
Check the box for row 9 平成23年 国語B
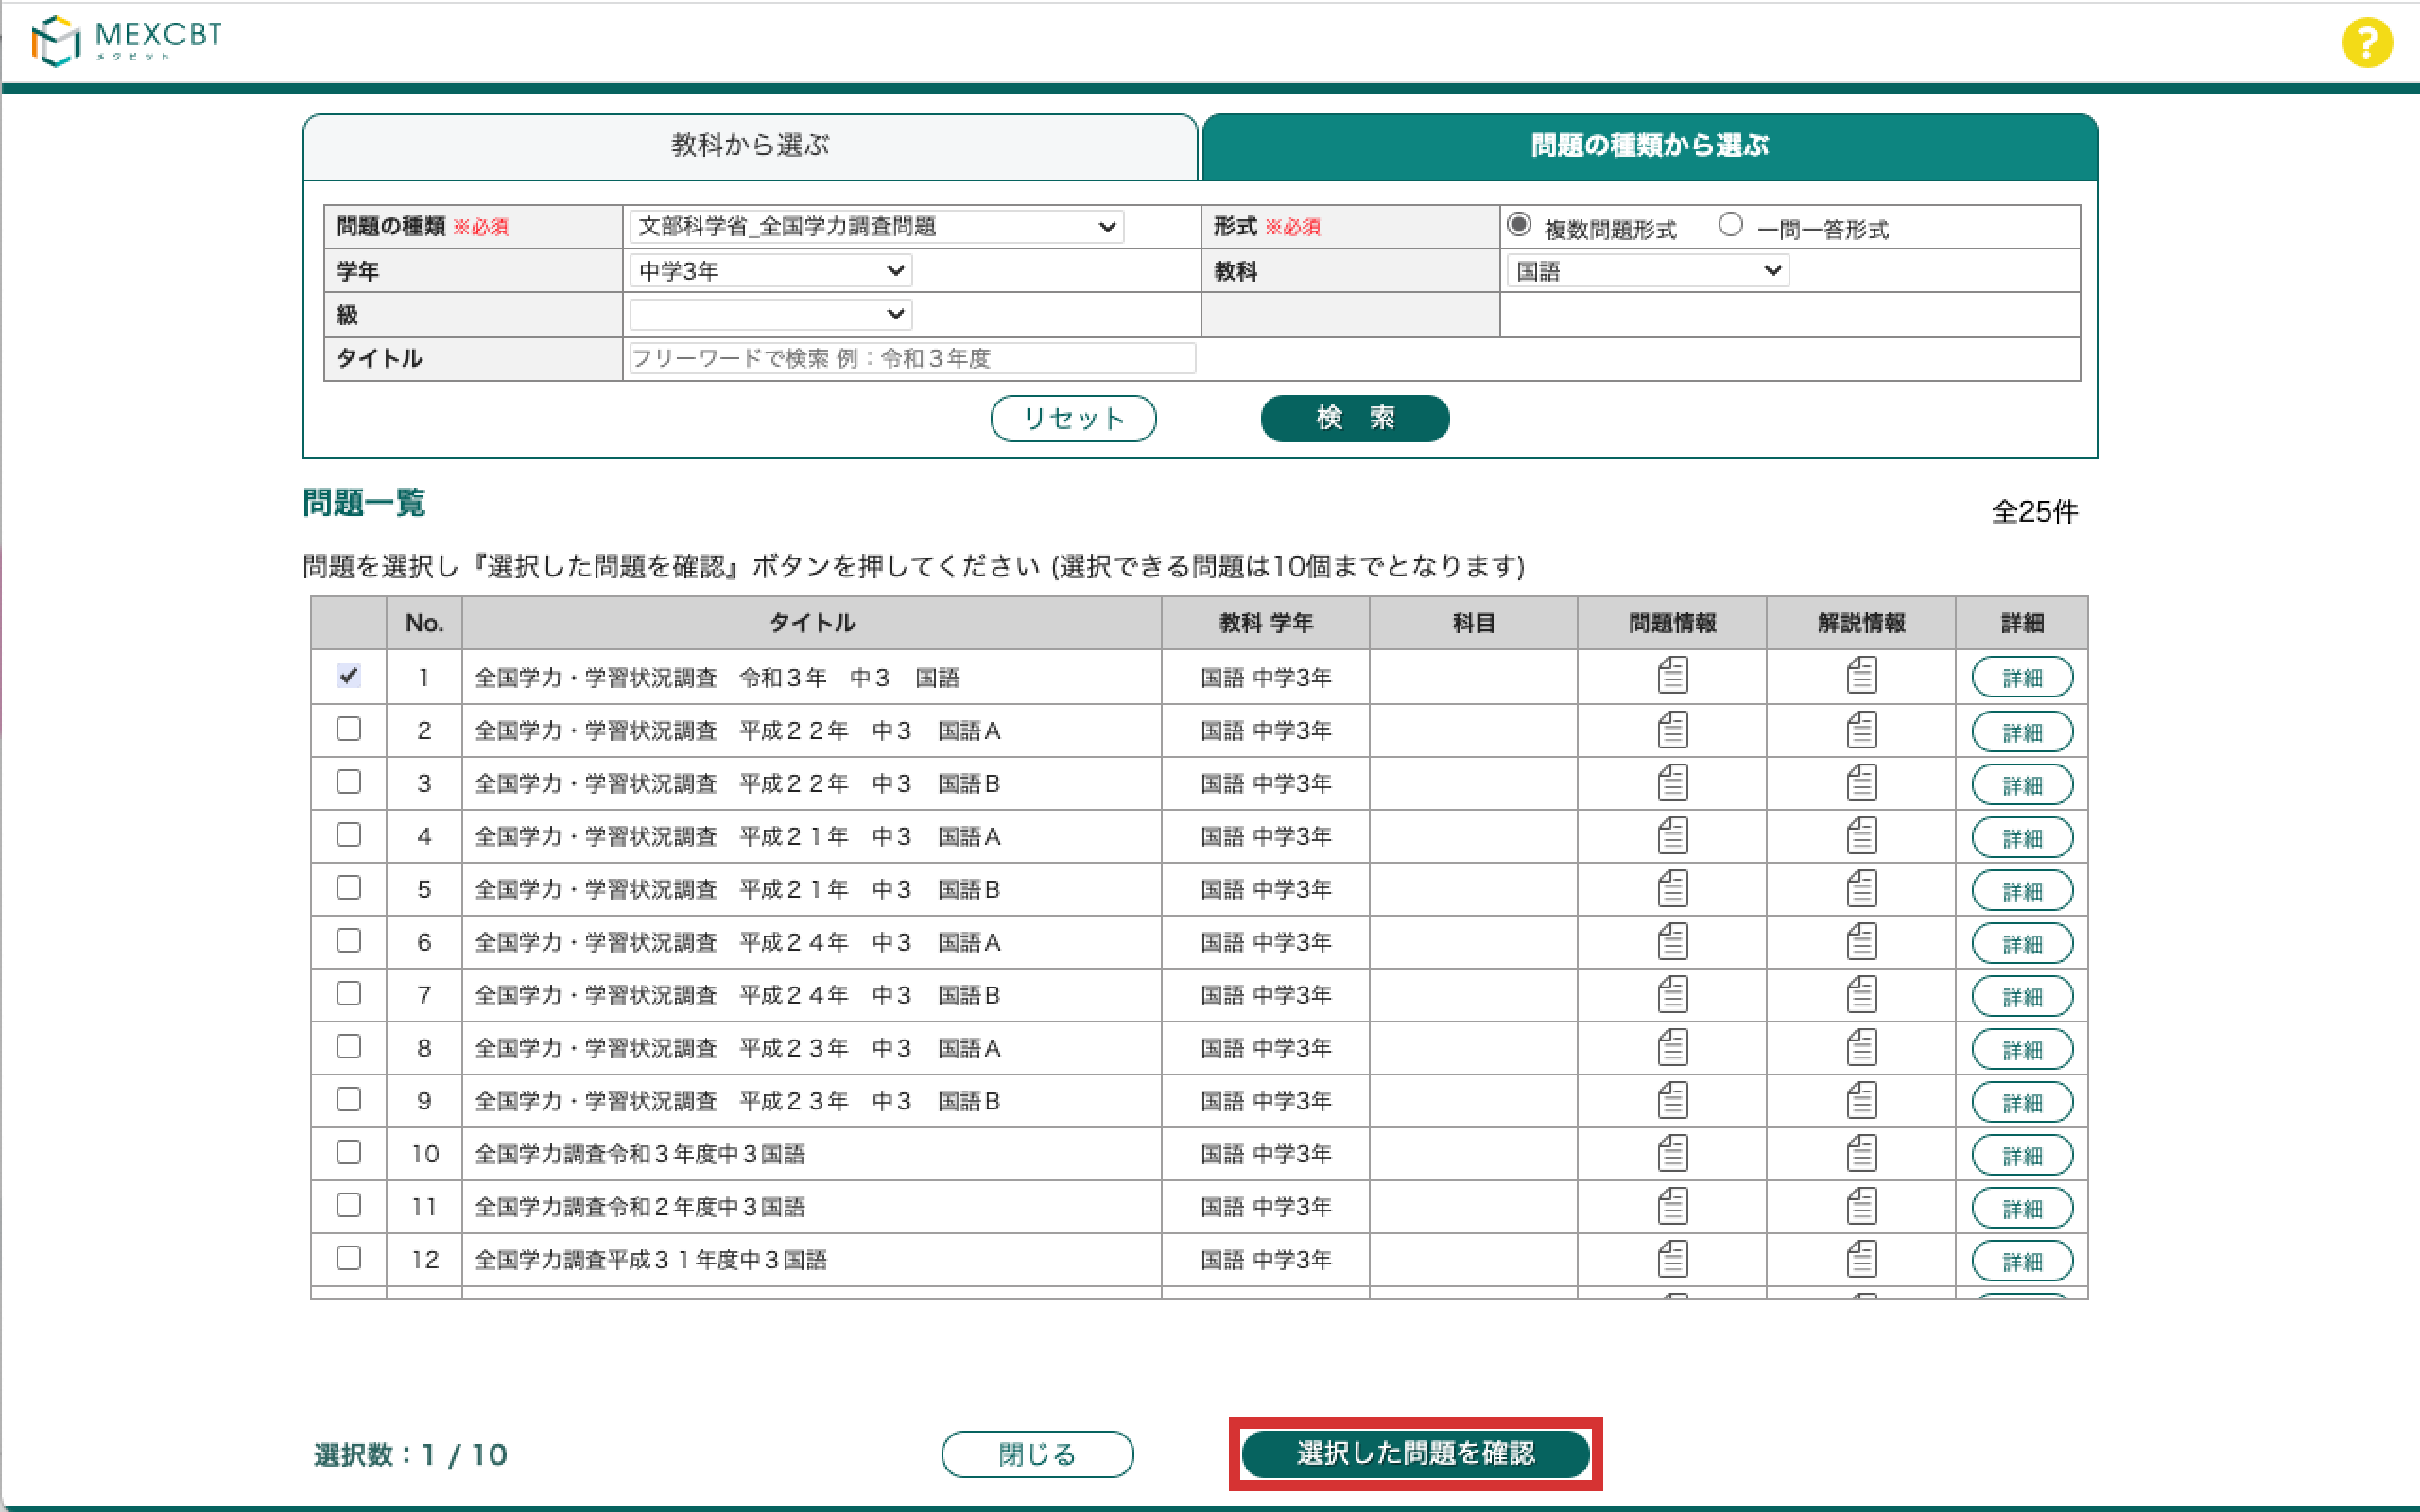pyautogui.click(x=348, y=1100)
